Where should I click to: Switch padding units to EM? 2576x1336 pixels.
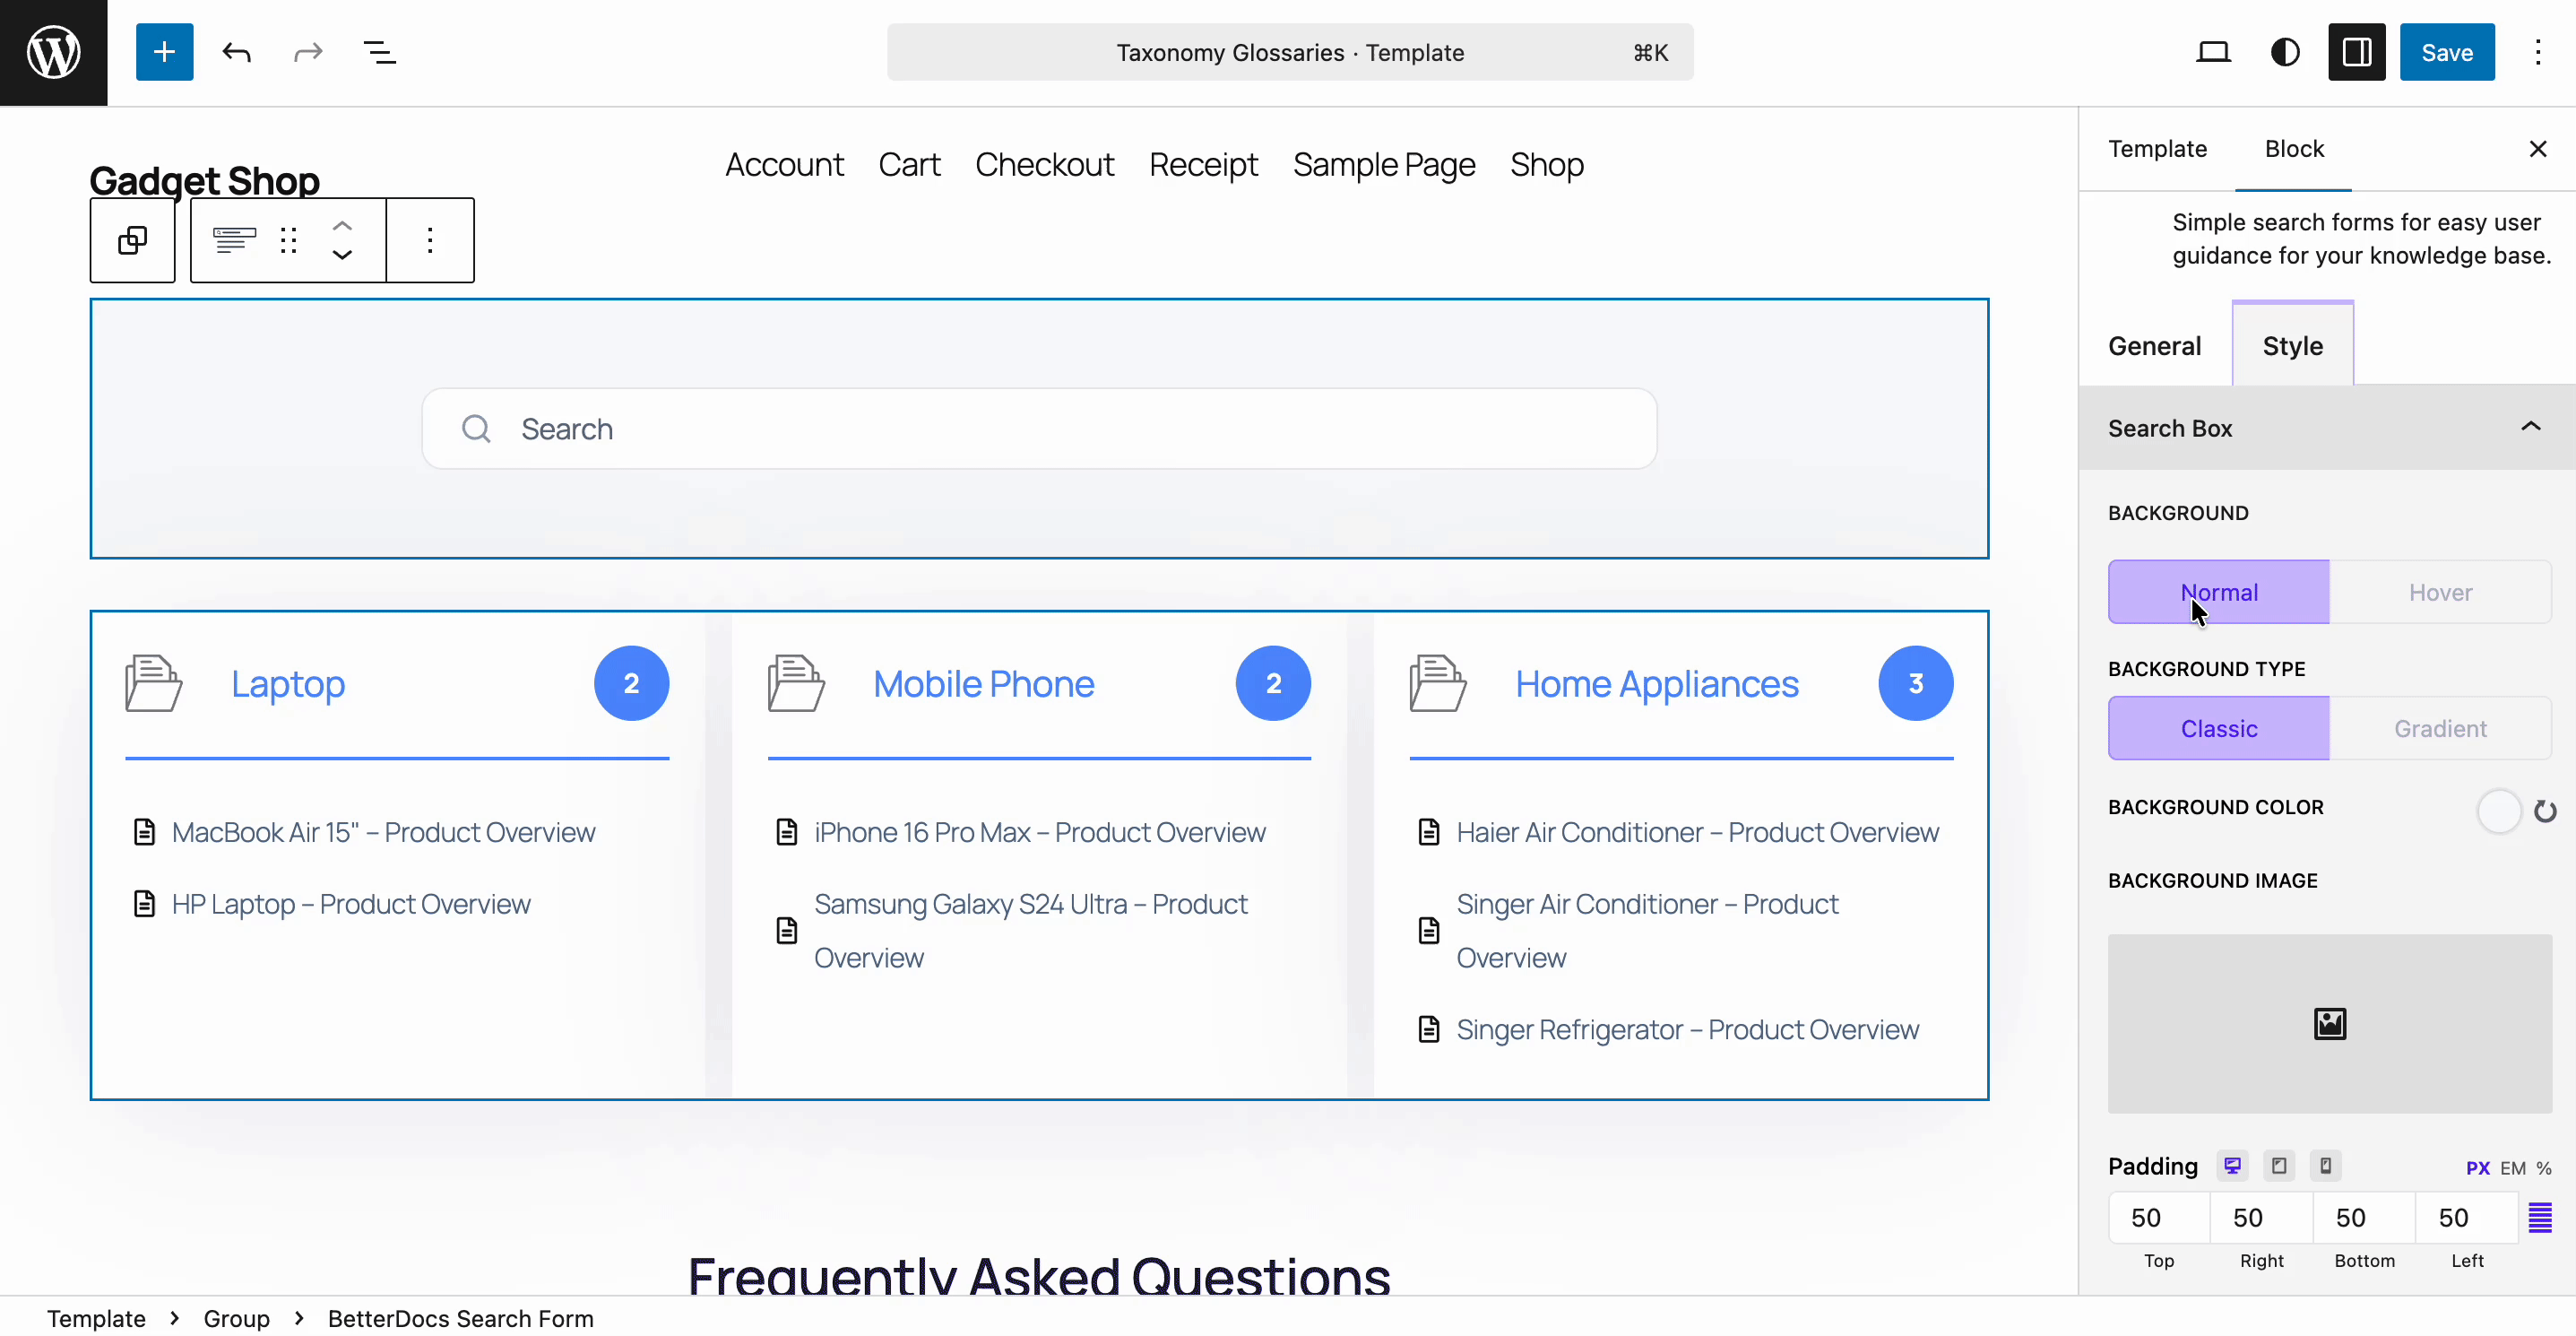pos(2511,1167)
